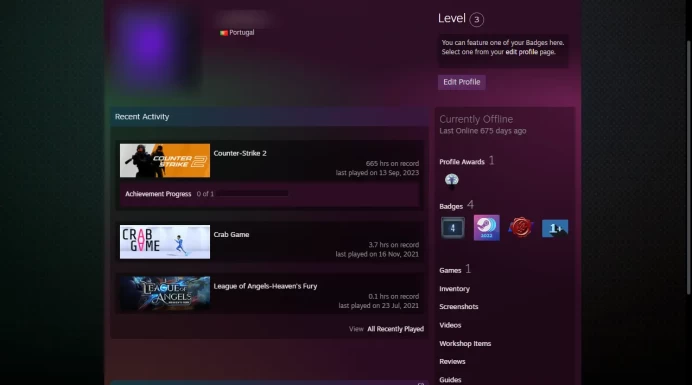The height and width of the screenshot is (385, 692).
Task: Open the Inventory link
Action: (455, 289)
